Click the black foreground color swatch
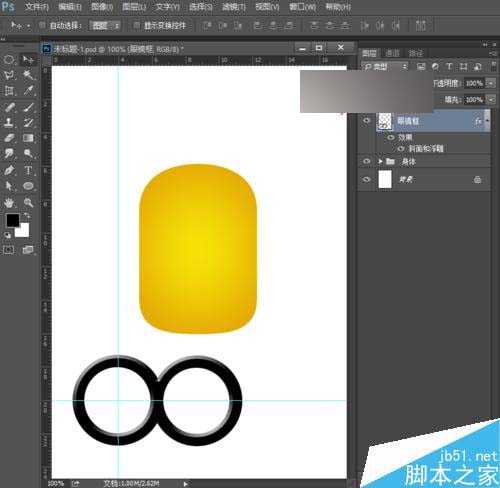The image size is (500, 488). coord(13,220)
